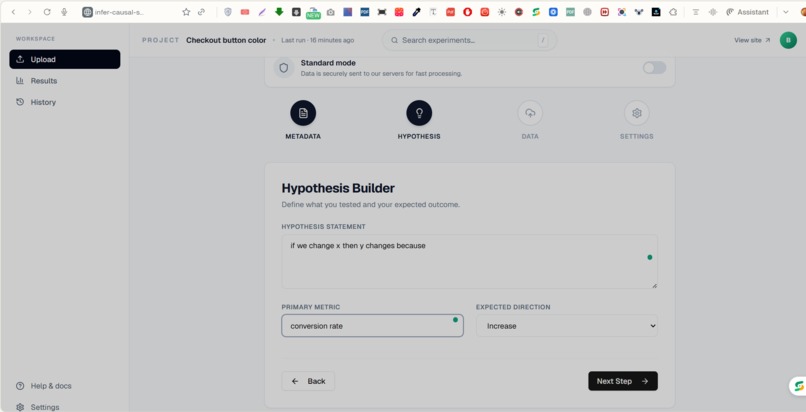Click the extension with NEW badge

pos(313,13)
